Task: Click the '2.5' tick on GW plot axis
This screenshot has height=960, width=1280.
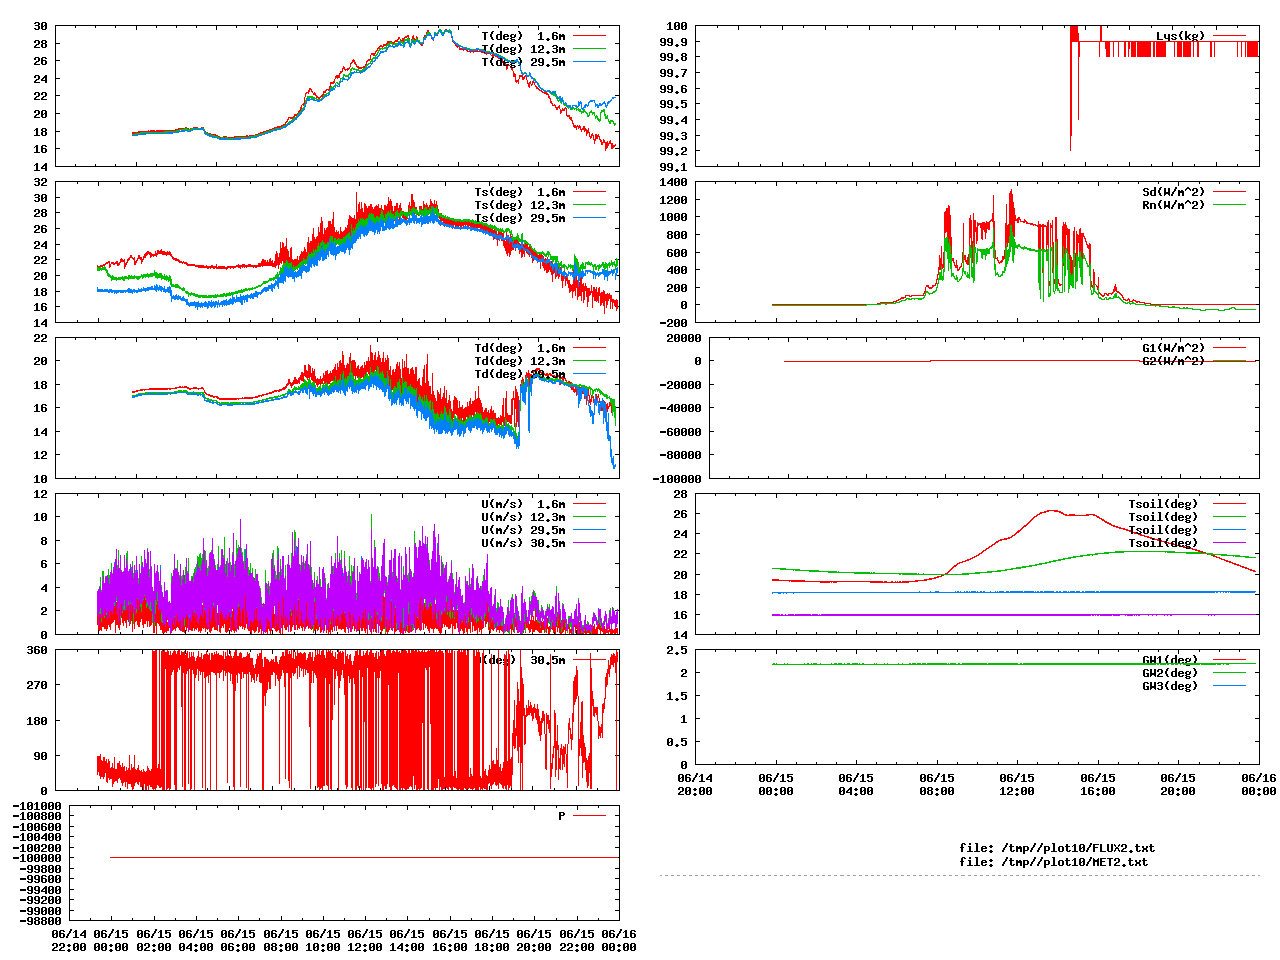Action: [677, 650]
